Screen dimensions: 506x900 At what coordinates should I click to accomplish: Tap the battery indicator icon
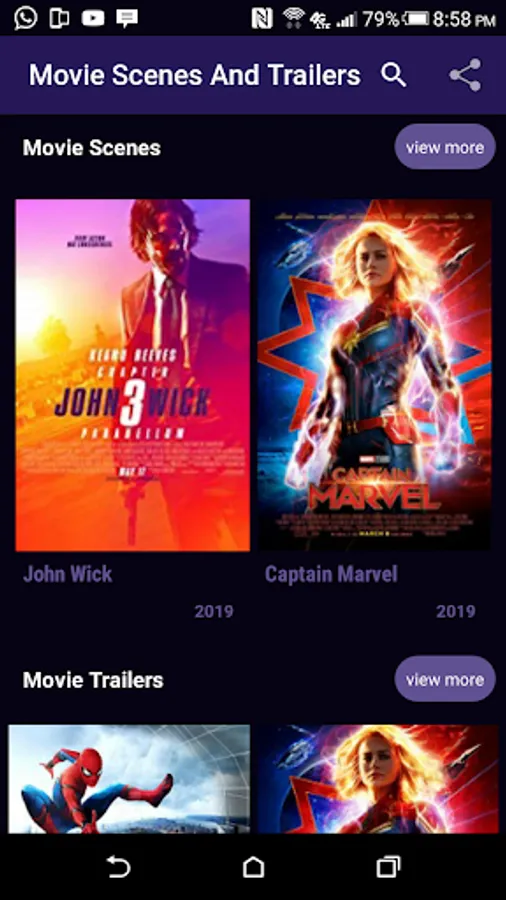tap(415, 20)
